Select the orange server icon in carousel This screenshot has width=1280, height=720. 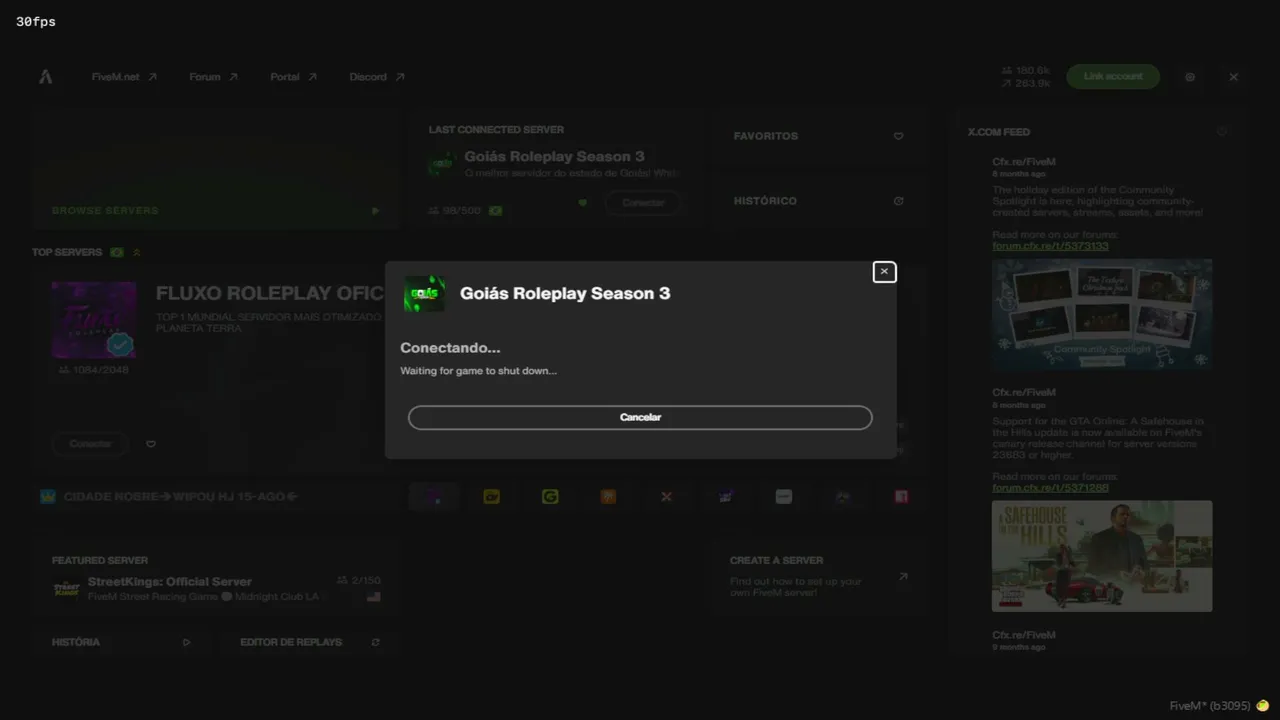(x=608, y=496)
